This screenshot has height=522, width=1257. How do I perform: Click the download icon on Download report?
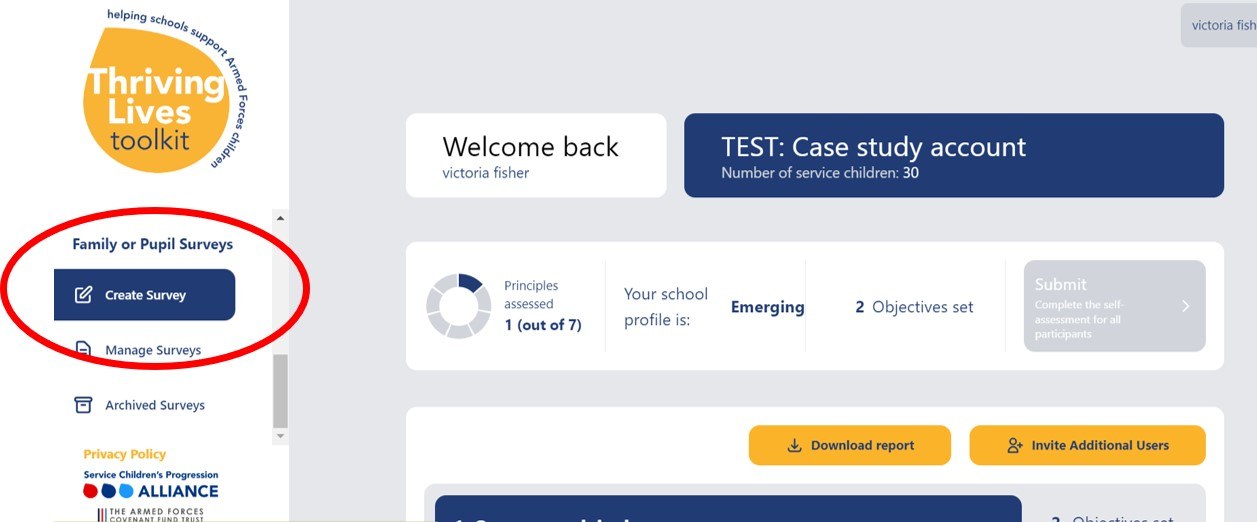(795, 446)
